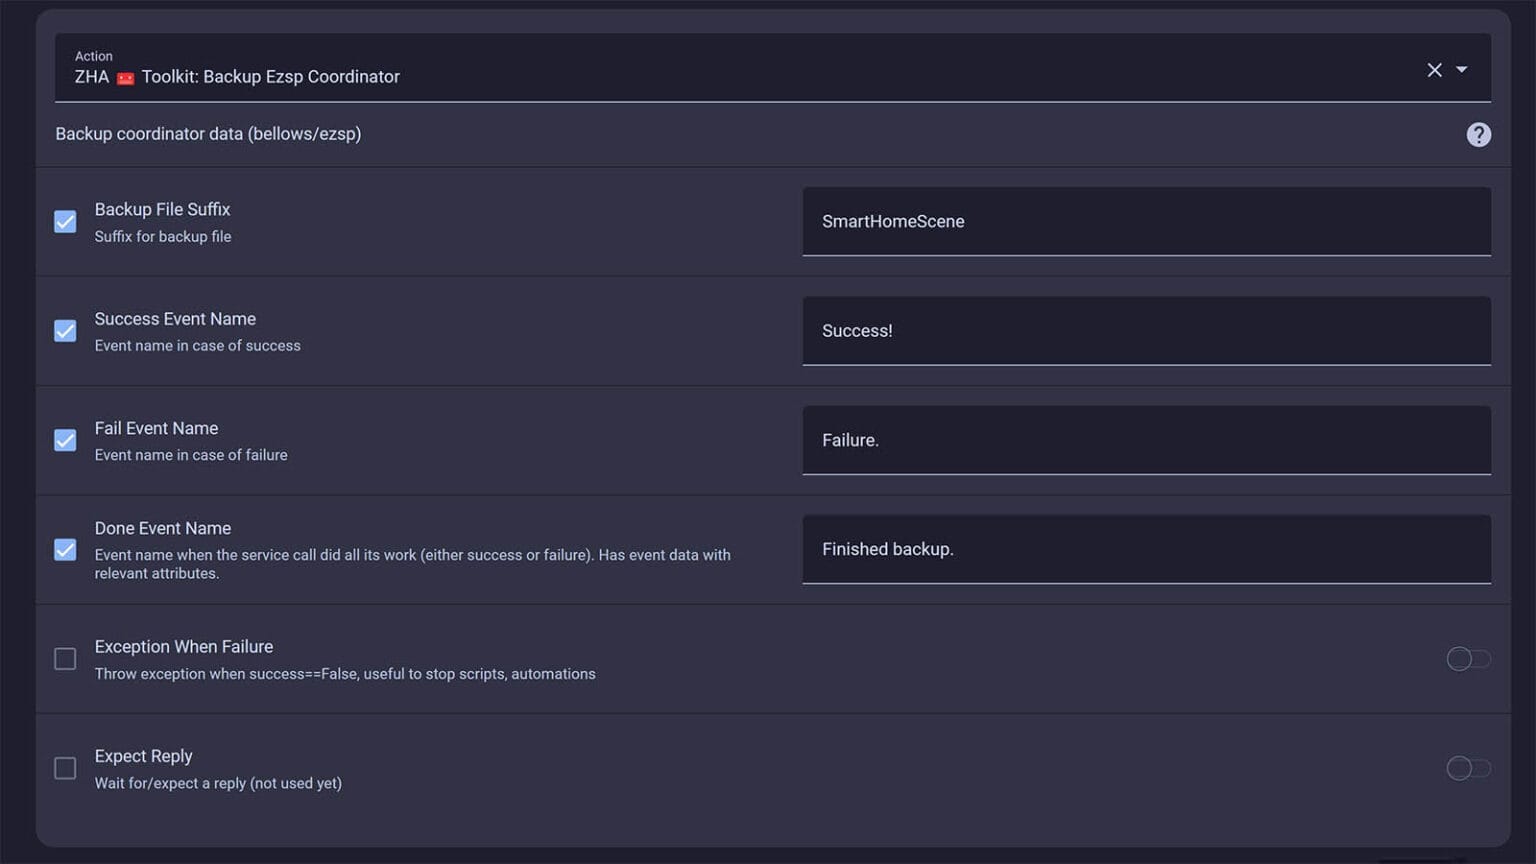Viewport: 1536px width, 864px height.
Task: Click into the 'Finished backup.' text field
Action: (1146, 549)
